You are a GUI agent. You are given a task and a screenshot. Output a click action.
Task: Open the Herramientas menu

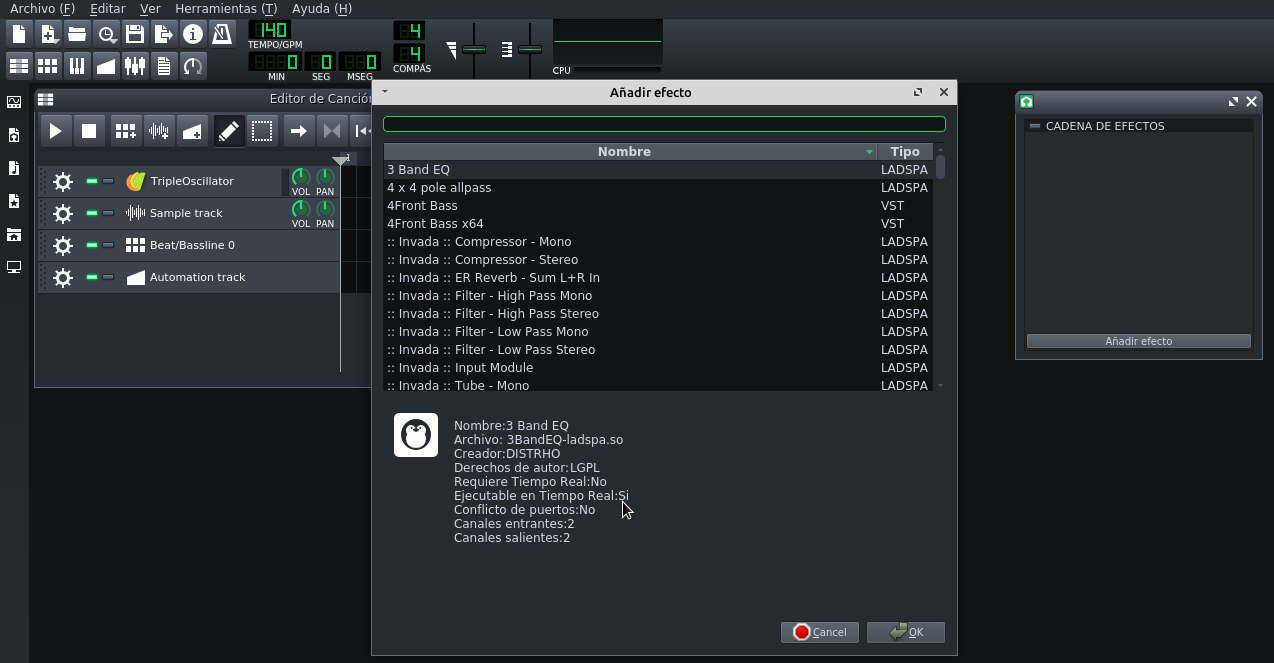(225, 8)
